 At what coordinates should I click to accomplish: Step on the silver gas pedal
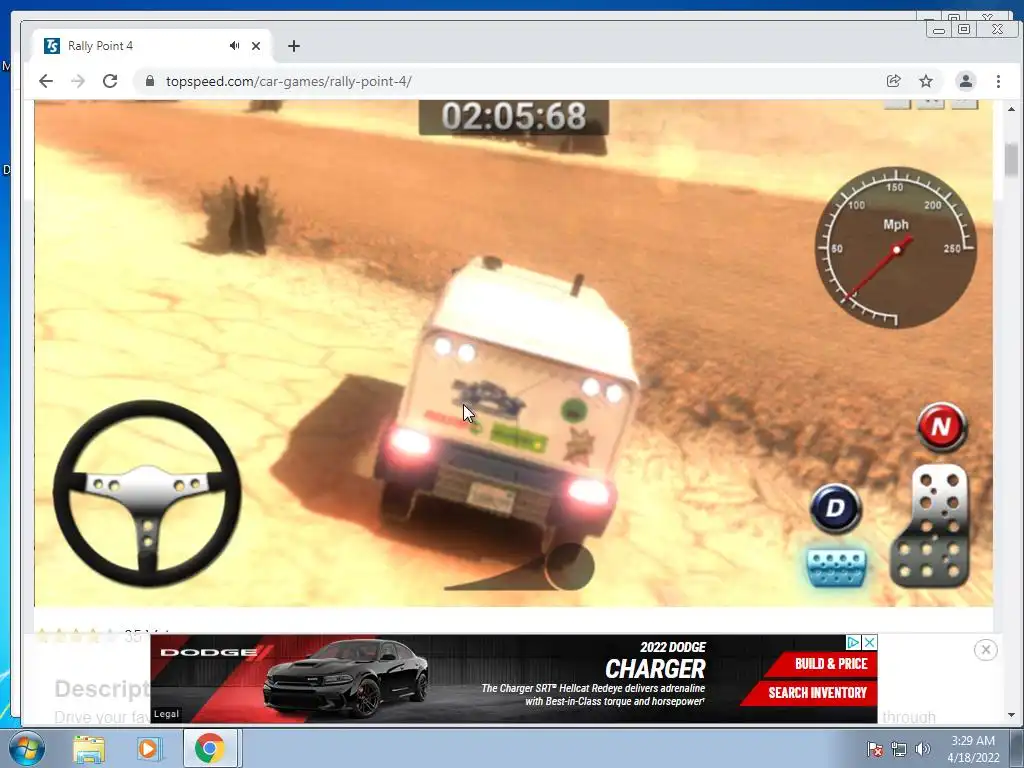(x=930, y=526)
